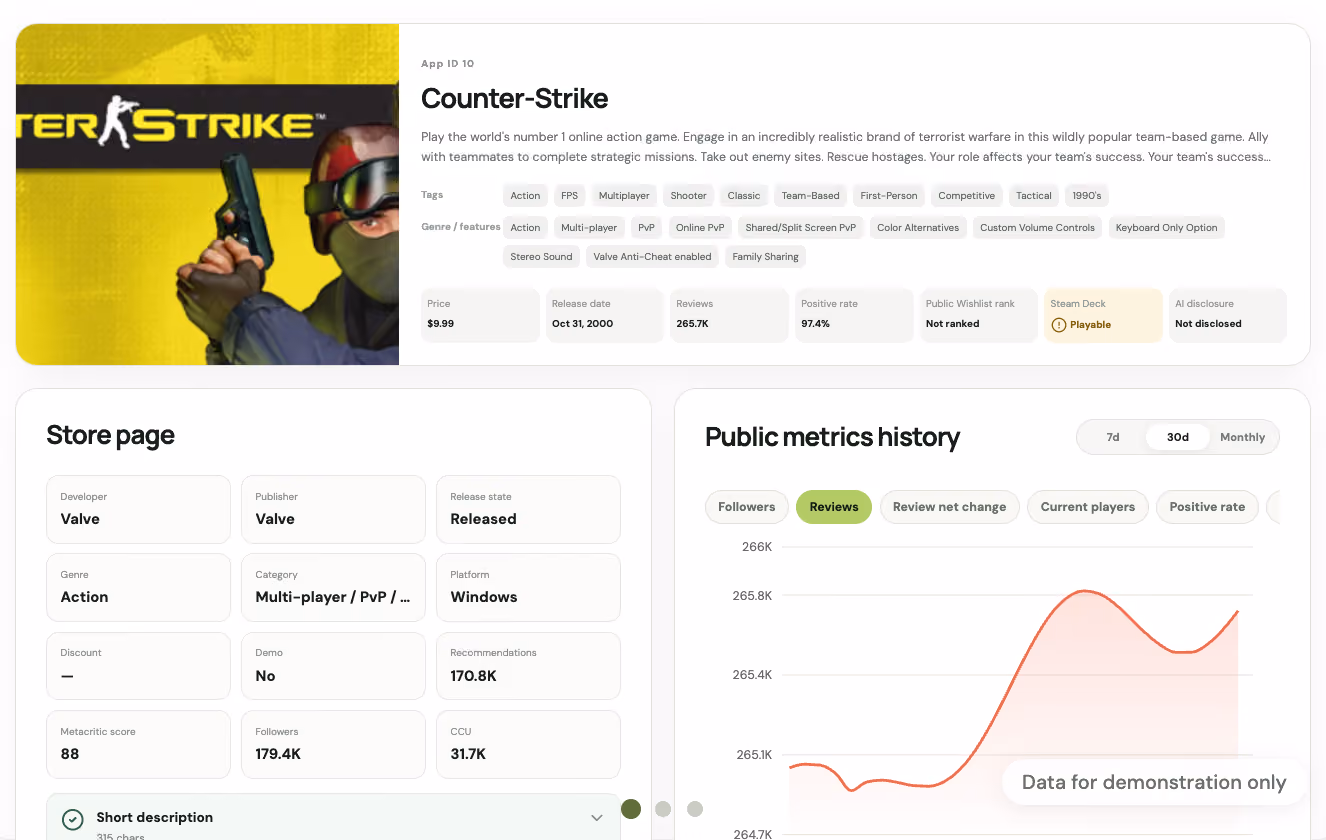Click the 265.8K chart axis label
This screenshot has height=840, width=1326.
click(752, 596)
